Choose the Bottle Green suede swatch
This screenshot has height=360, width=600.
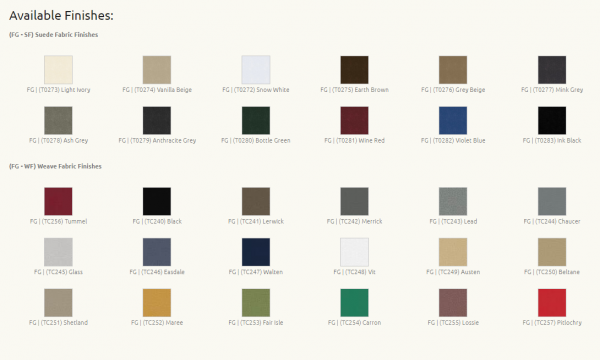(x=256, y=121)
